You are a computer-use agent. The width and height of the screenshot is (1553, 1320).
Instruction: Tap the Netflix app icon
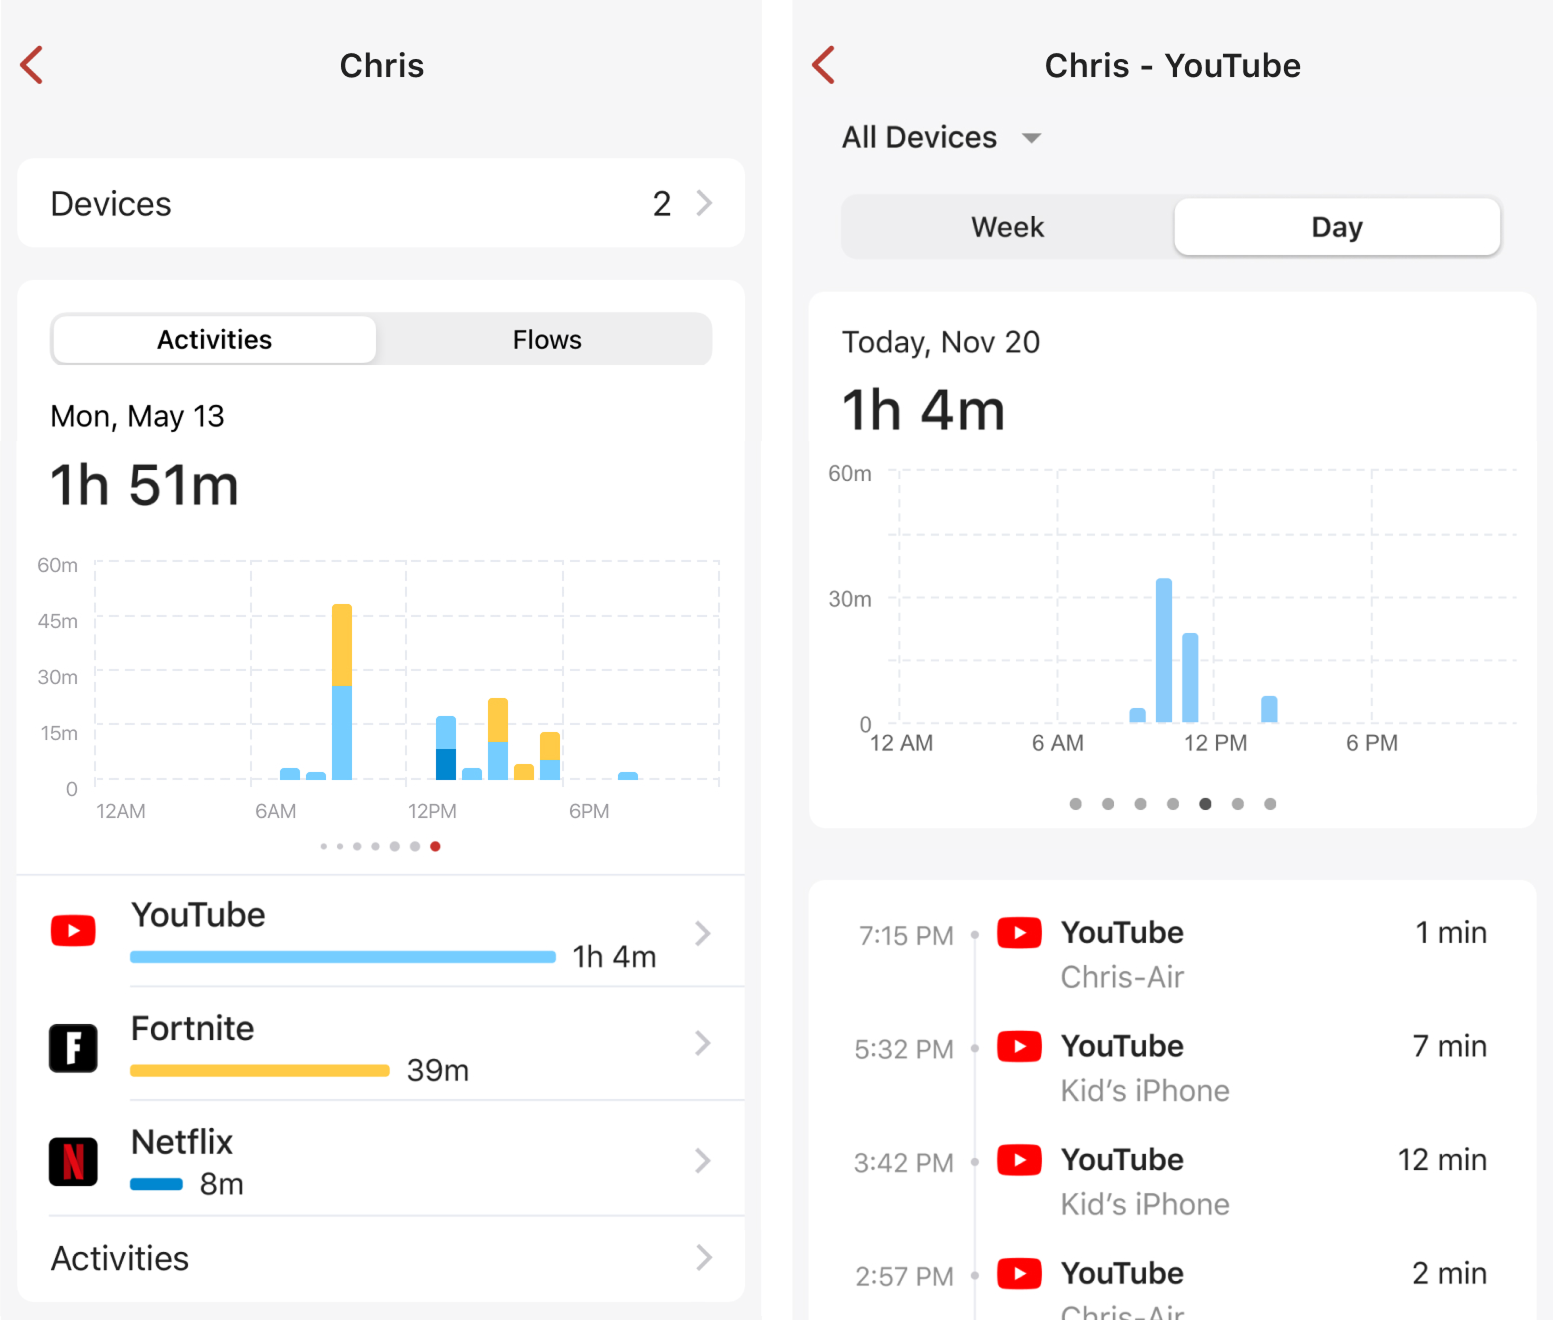[73, 1161]
